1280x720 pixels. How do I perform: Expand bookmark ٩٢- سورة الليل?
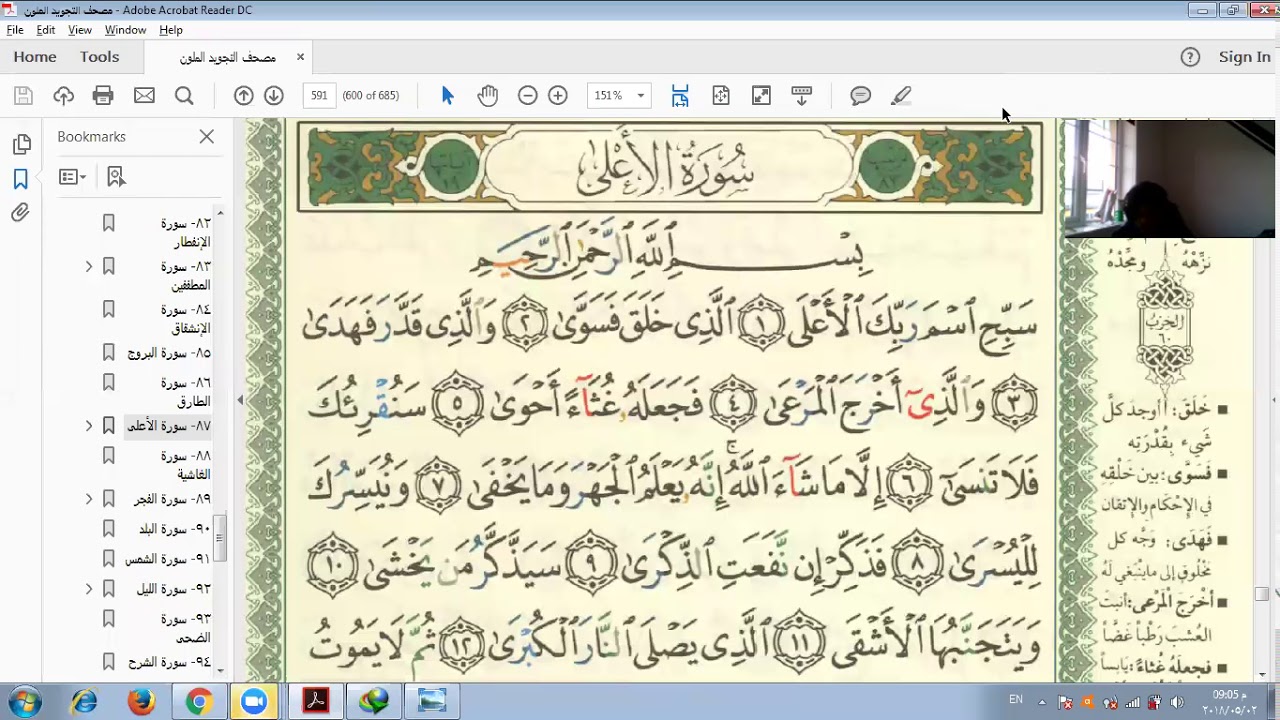88,590
